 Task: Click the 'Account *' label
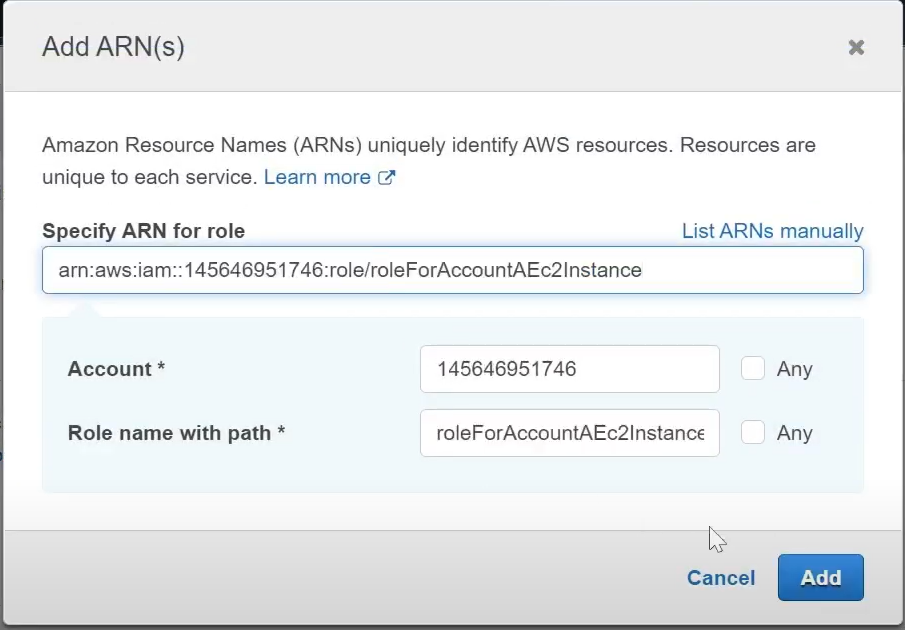[x=117, y=369]
